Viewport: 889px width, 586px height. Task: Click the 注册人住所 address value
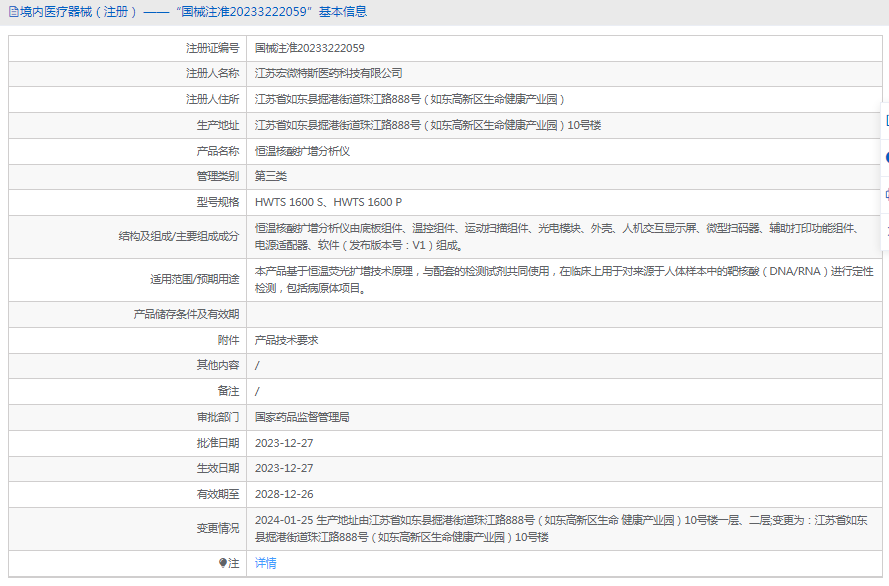click(410, 99)
